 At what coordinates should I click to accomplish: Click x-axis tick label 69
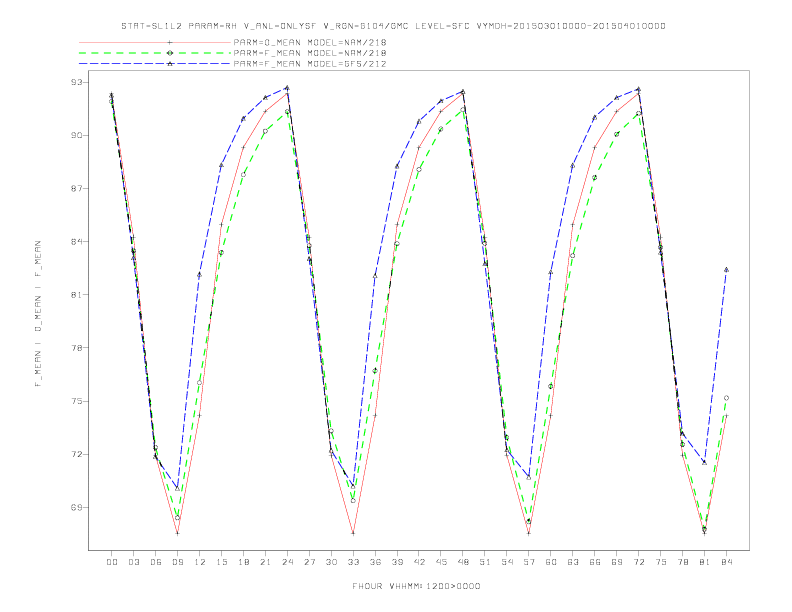click(x=617, y=562)
